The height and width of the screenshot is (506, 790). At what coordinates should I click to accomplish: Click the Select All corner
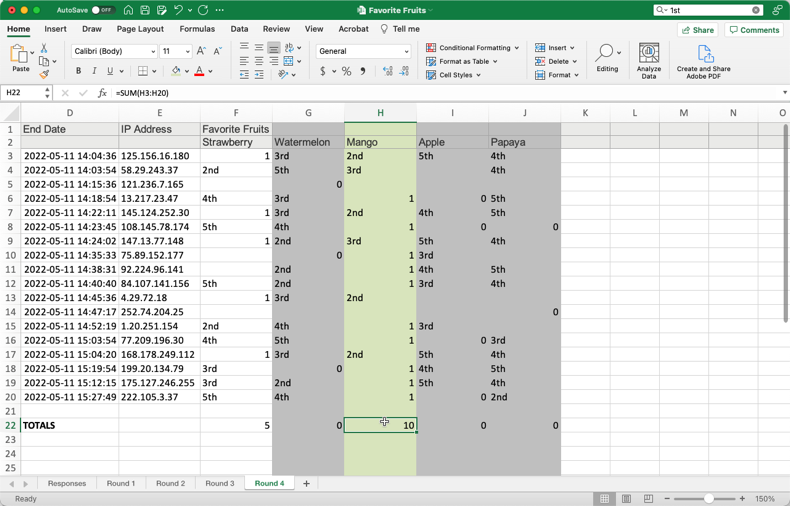pyautogui.click(x=10, y=113)
